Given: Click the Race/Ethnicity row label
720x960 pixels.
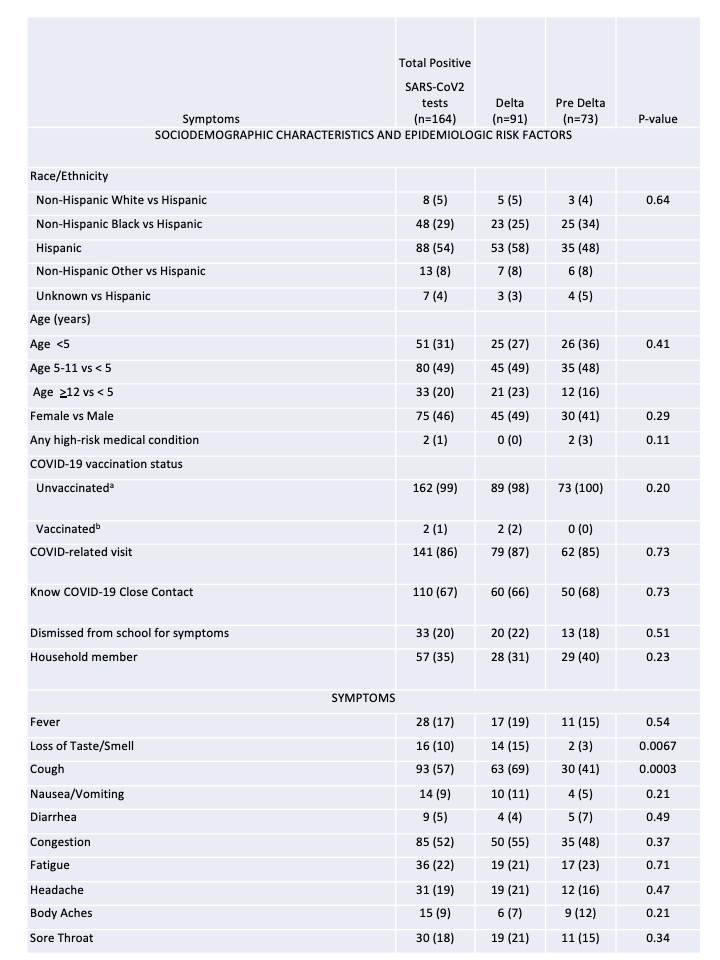Looking at the screenshot, I should click(x=69, y=176).
